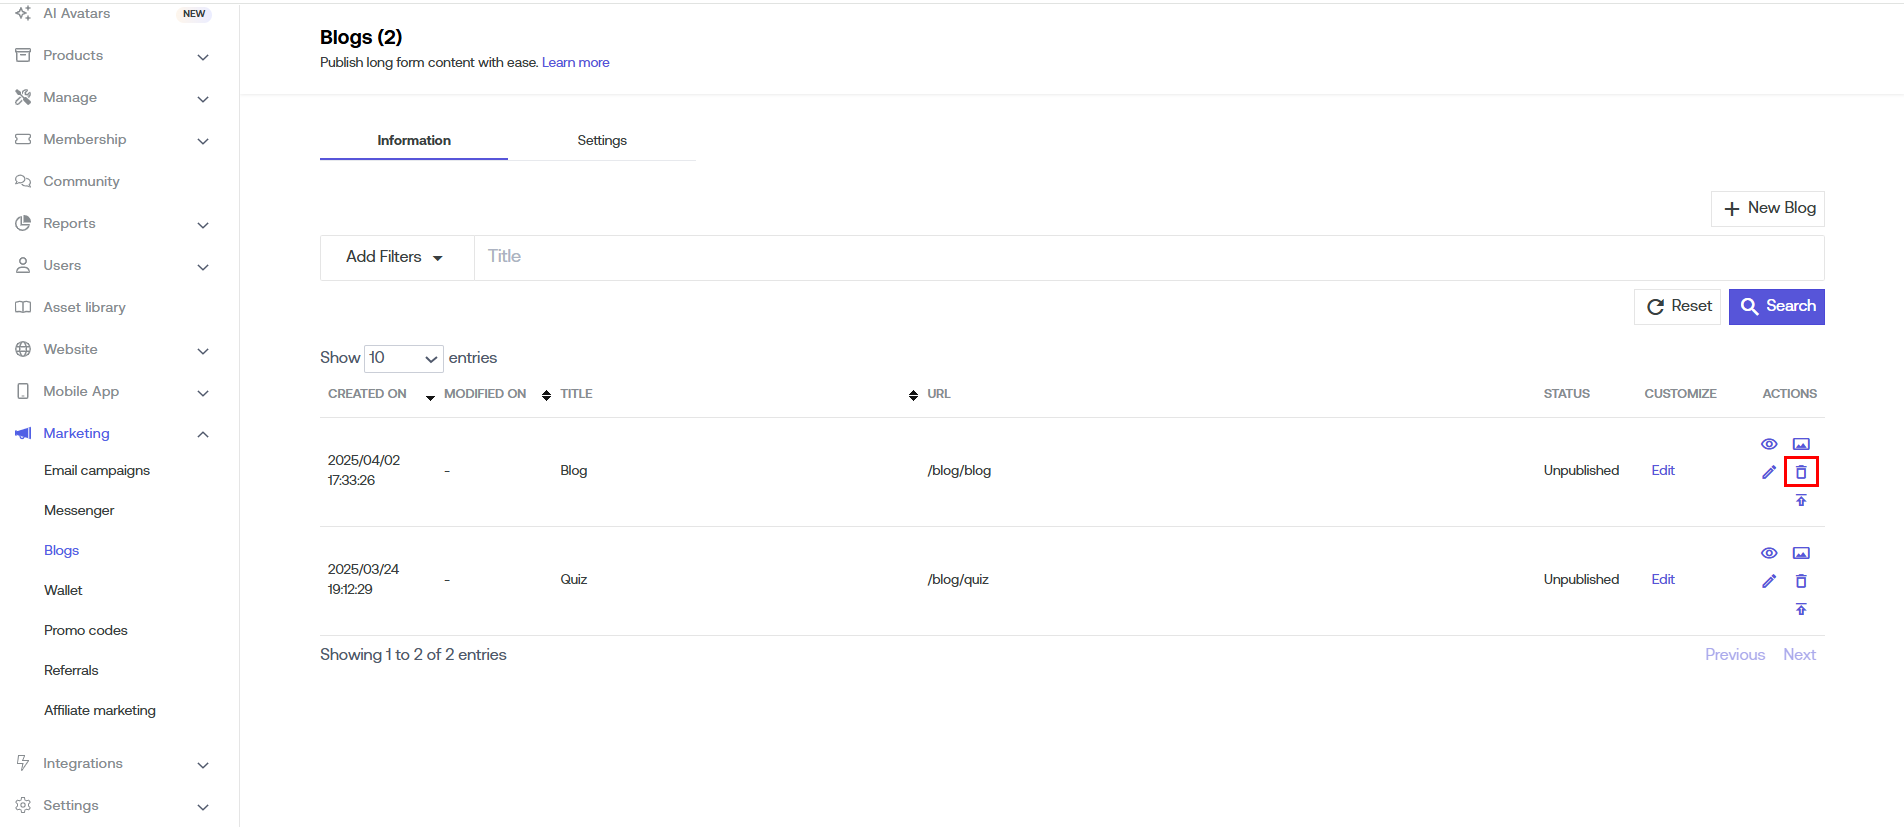The image size is (1904, 827).
Task: Open the Show entries count dropdown
Action: tap(403, 358)
